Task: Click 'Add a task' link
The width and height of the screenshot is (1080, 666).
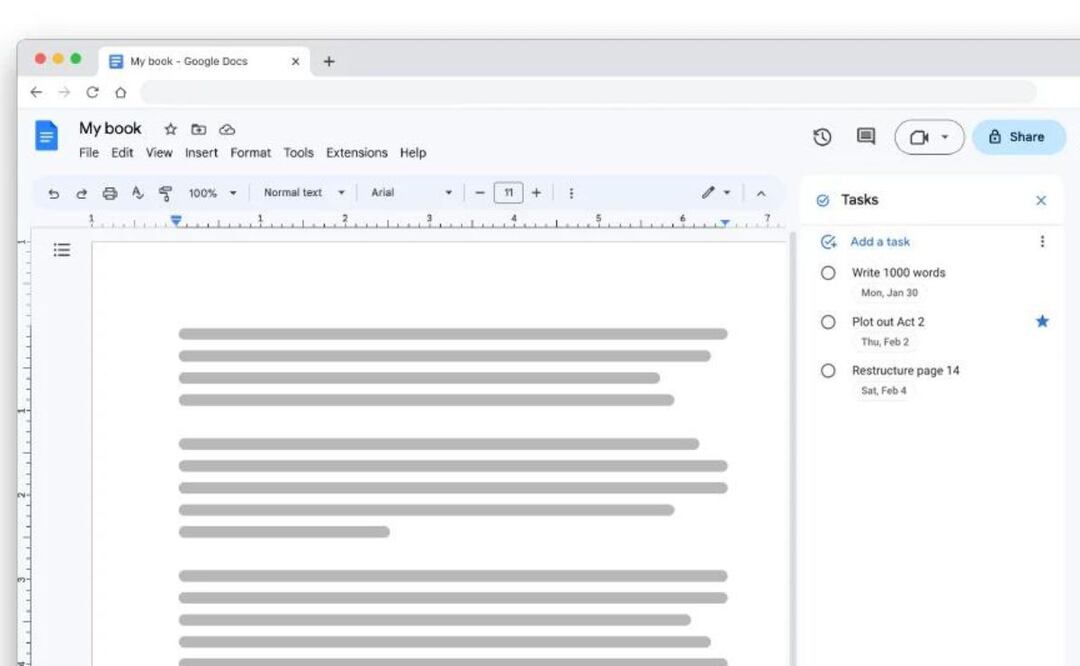Action: (879, 242)
